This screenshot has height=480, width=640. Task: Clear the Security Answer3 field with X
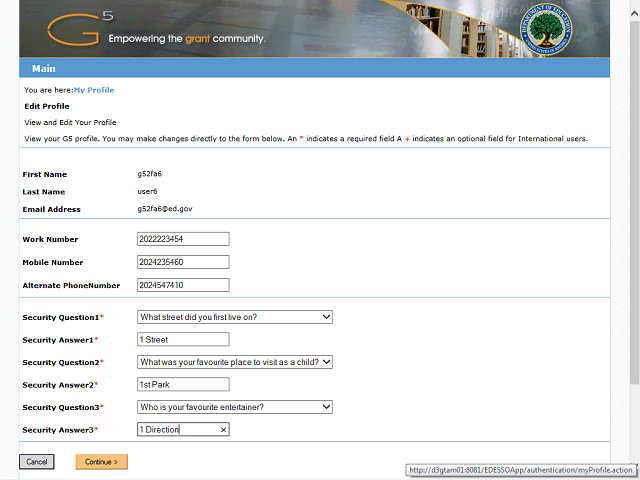(223, 429)
